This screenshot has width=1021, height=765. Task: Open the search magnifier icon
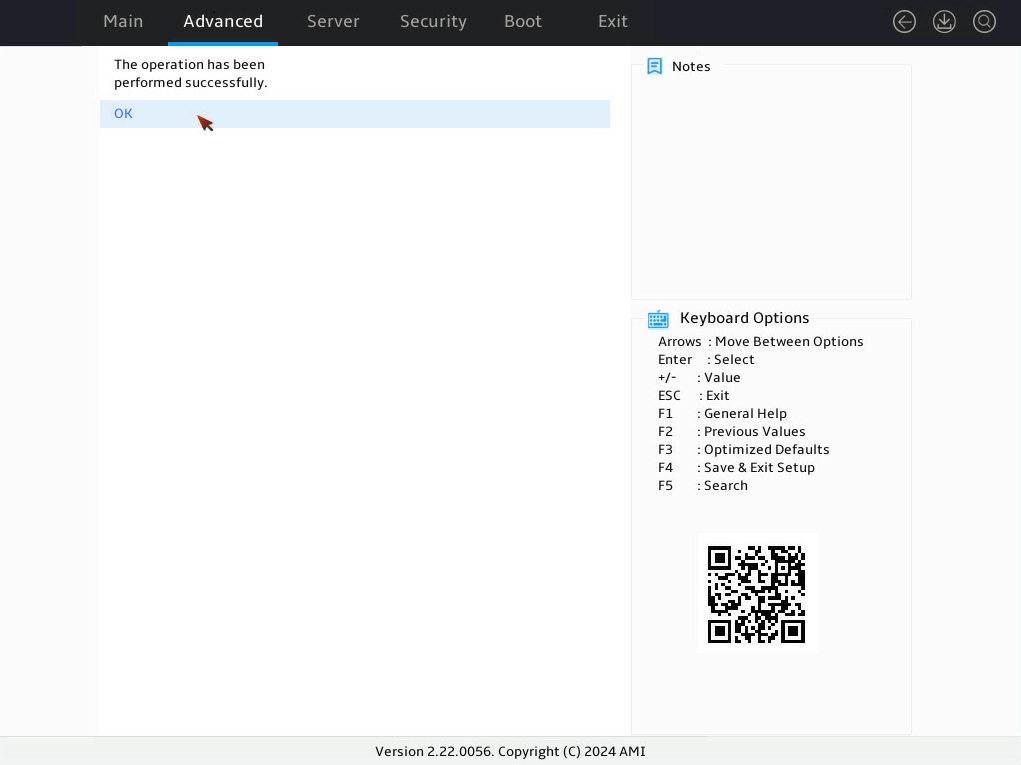984,21
